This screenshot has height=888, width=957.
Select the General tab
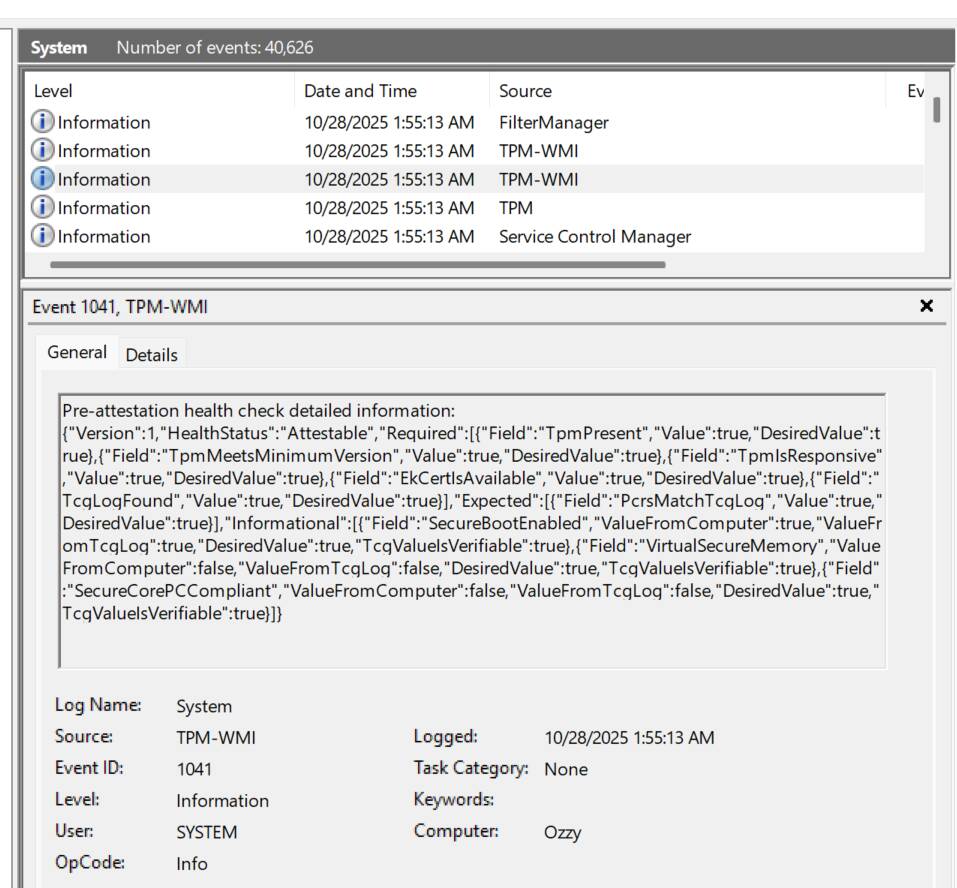pyautogui.click(x=77, y=352)
